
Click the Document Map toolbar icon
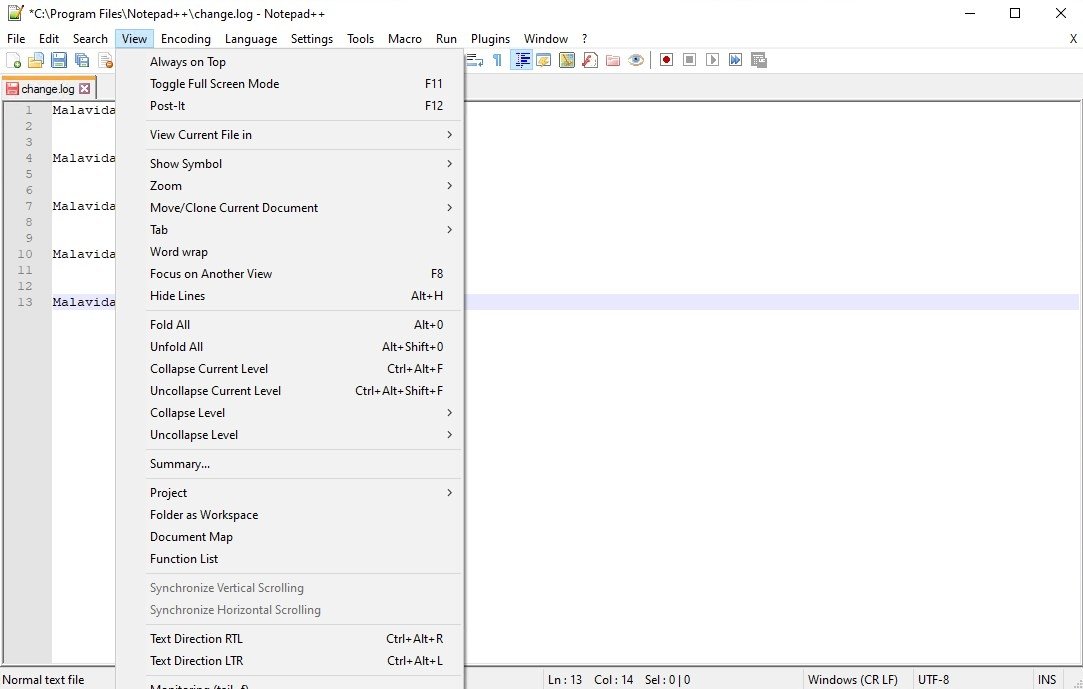[x=567, y=61]
